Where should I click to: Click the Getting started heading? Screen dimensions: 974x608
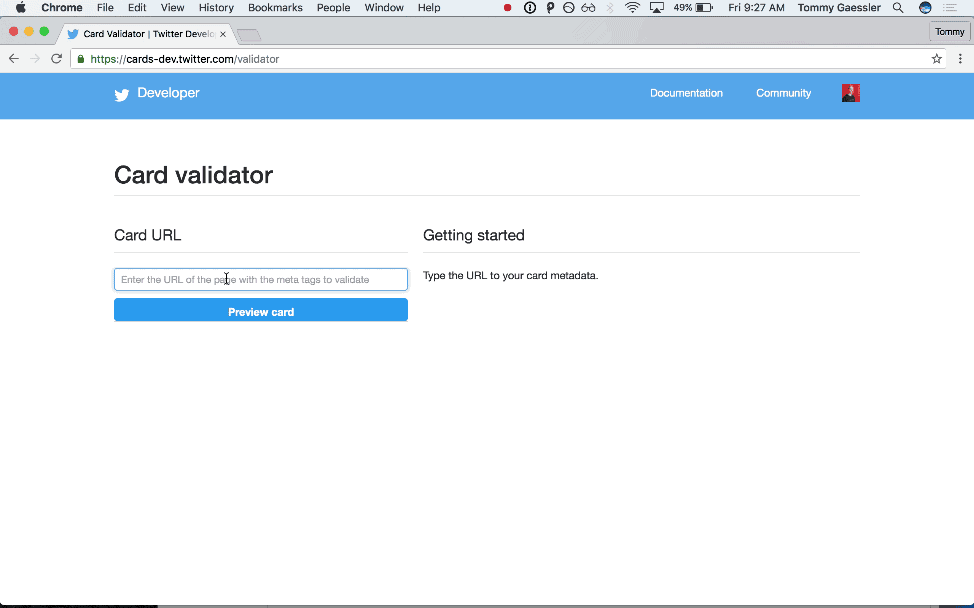[474, 235]
